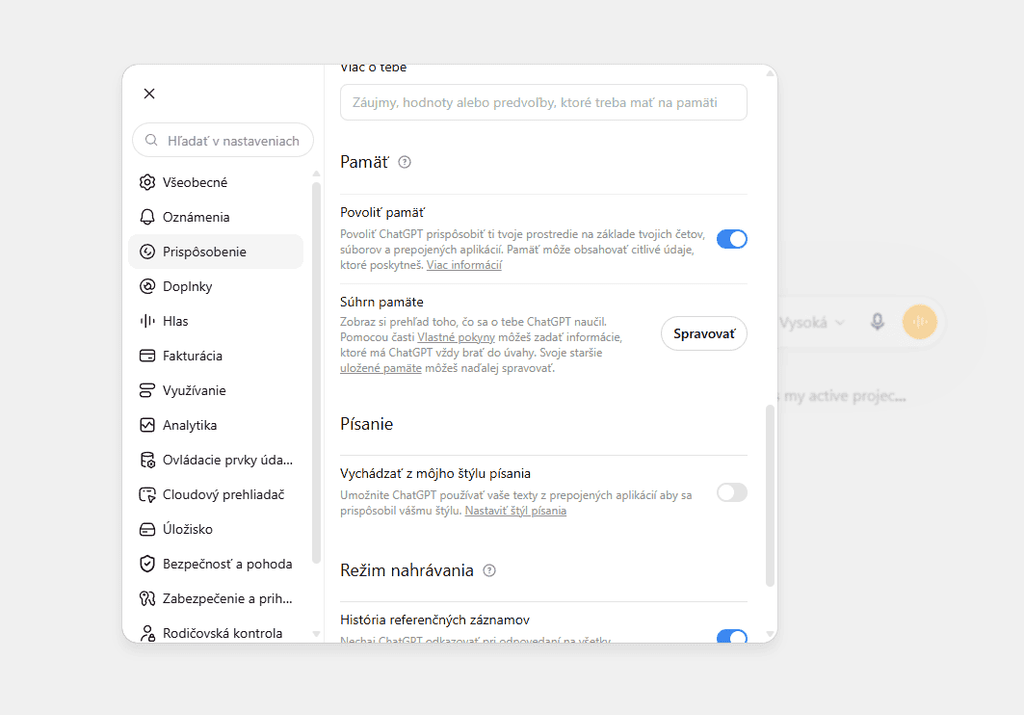Click the Hlas waveform icon
This screenshot has width=1024, height=715.
click(148, 321)
